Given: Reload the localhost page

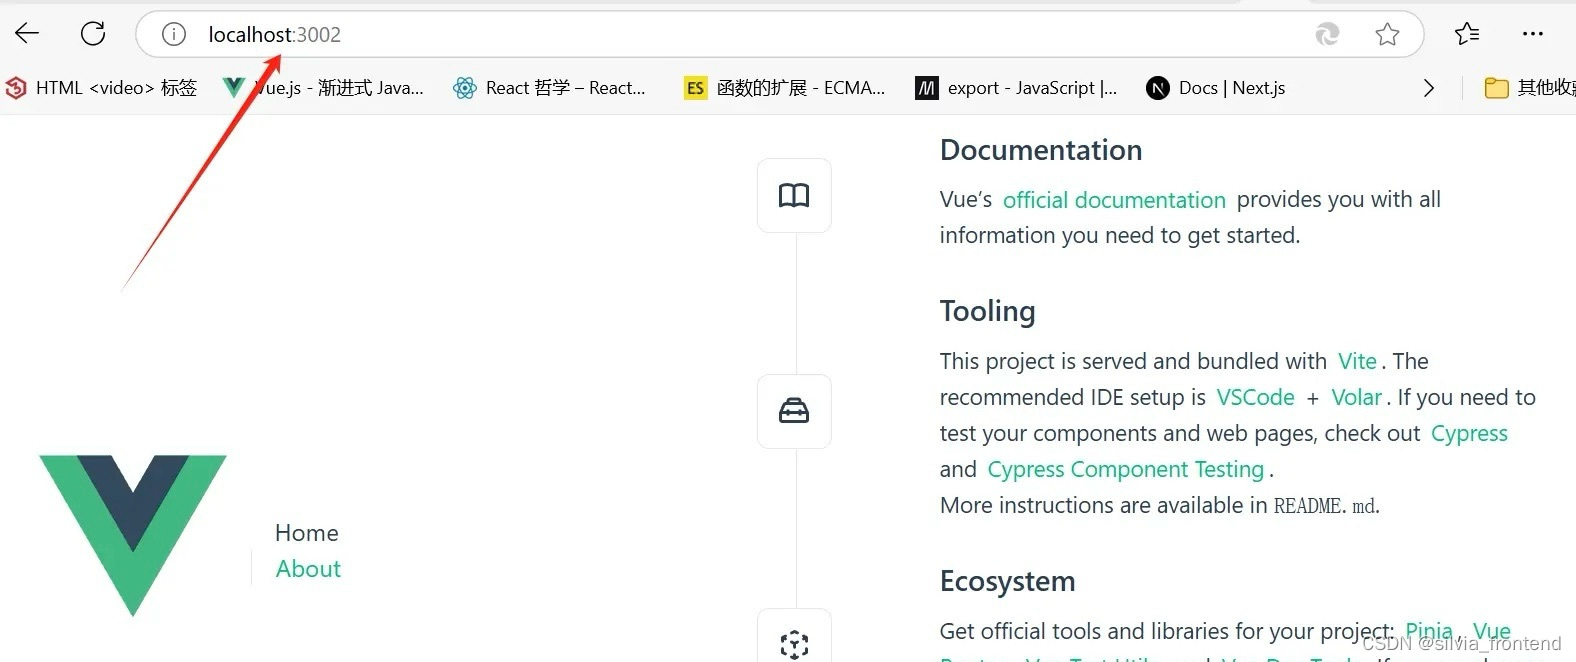Looking at the screenshot, I should pyautogui.click(x=93, y=34).
